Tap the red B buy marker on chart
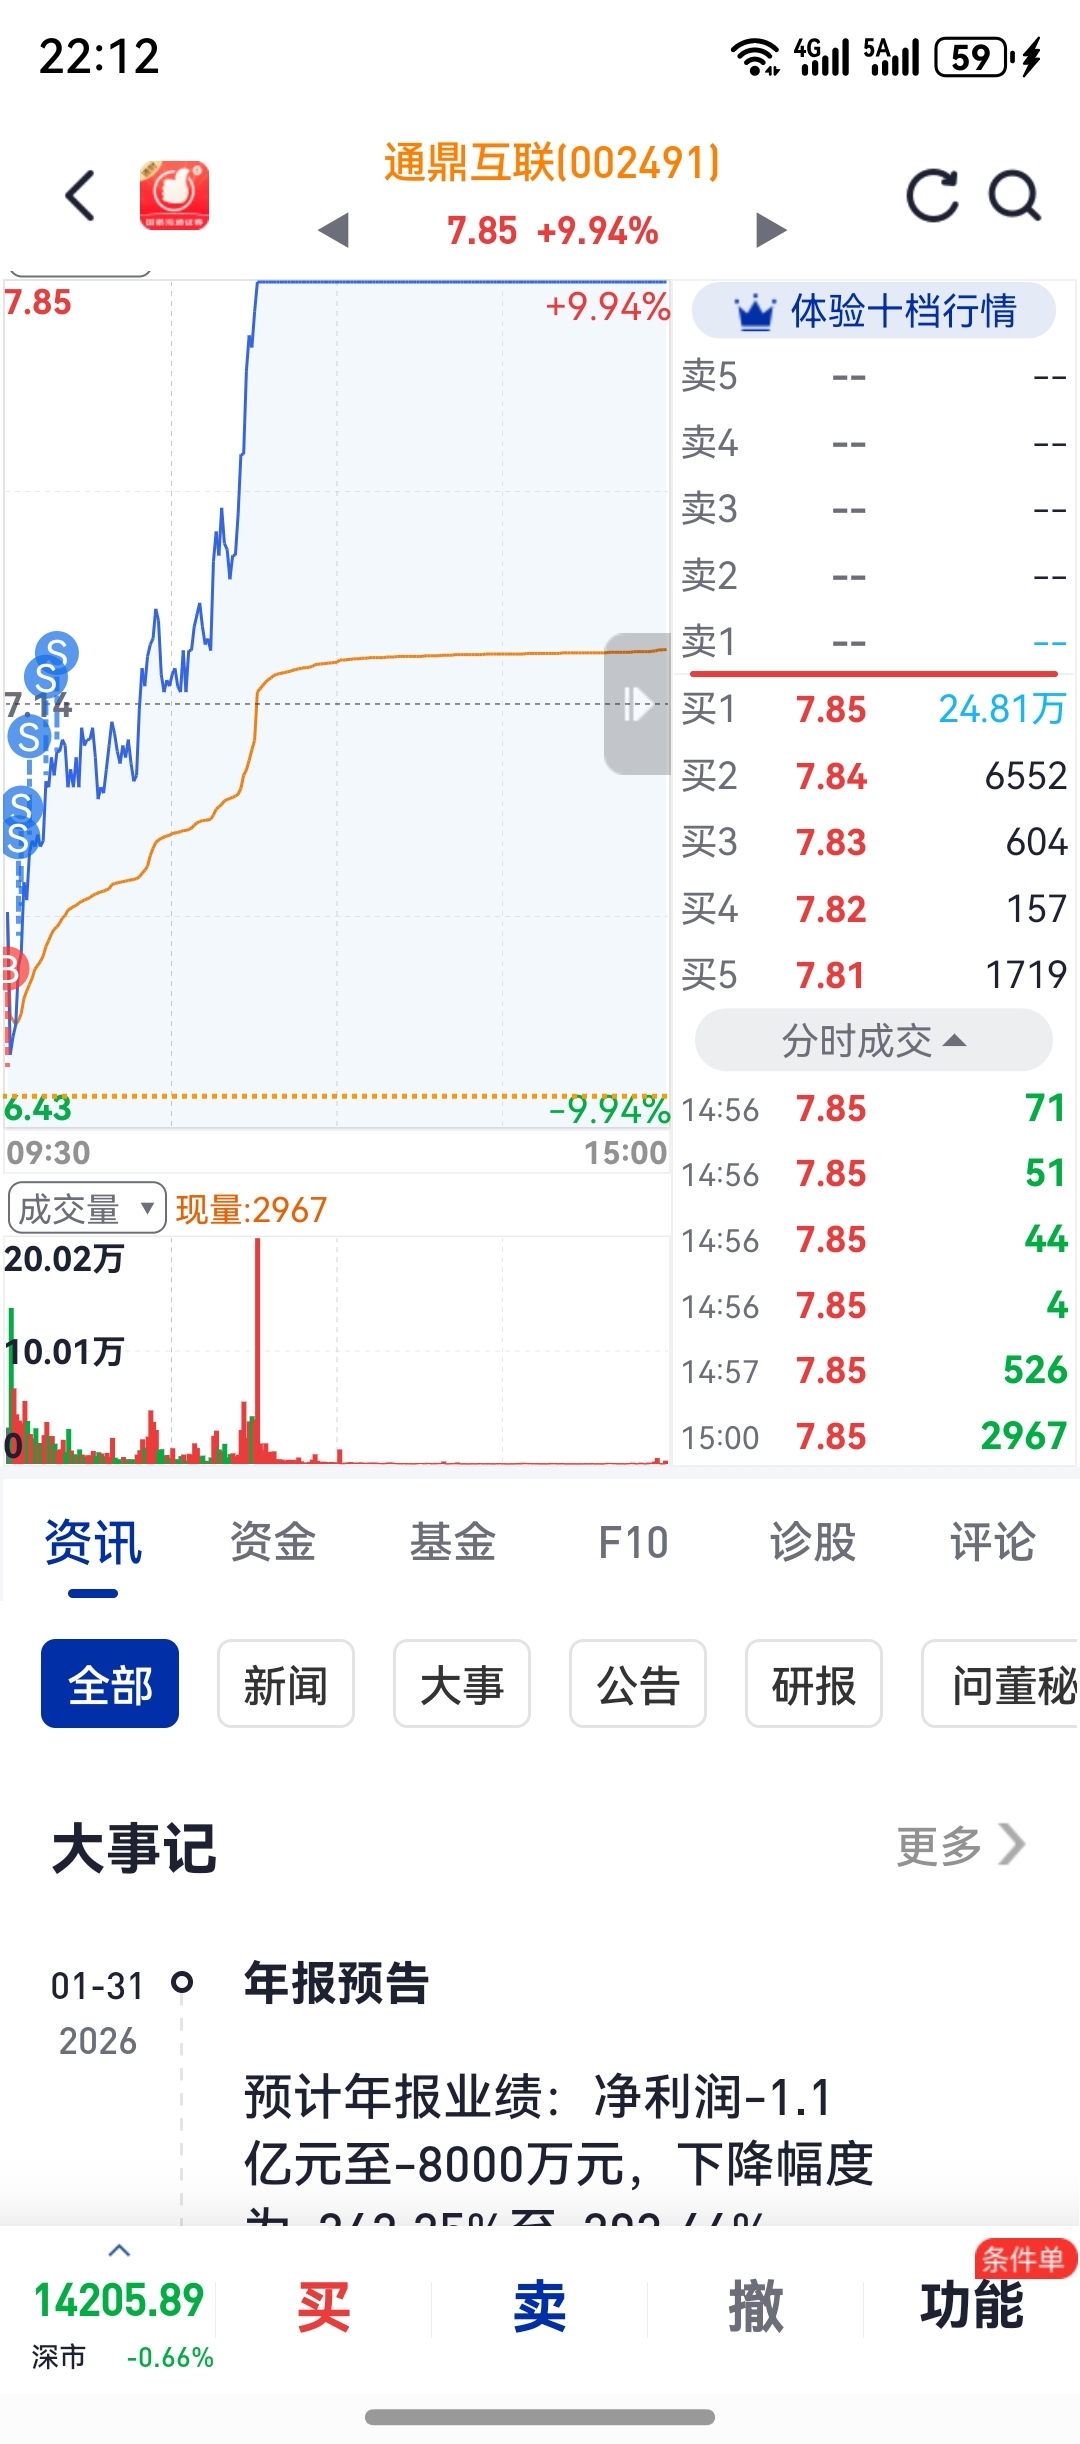 click(11, 969)
